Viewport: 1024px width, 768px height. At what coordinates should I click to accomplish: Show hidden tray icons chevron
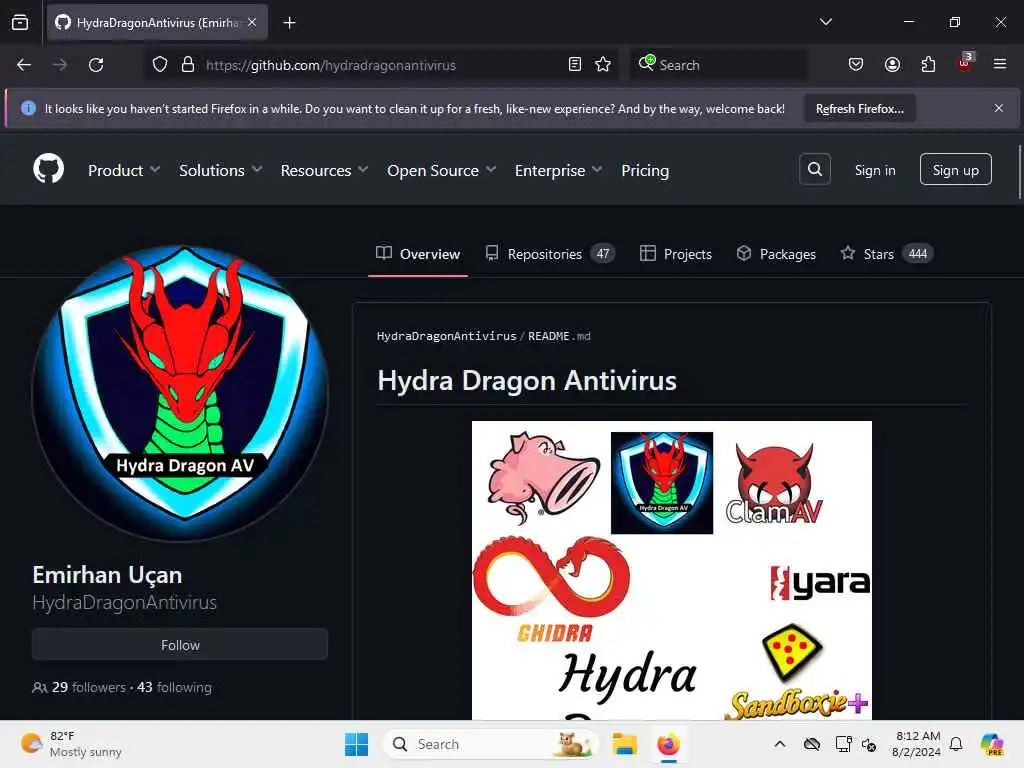780,744
